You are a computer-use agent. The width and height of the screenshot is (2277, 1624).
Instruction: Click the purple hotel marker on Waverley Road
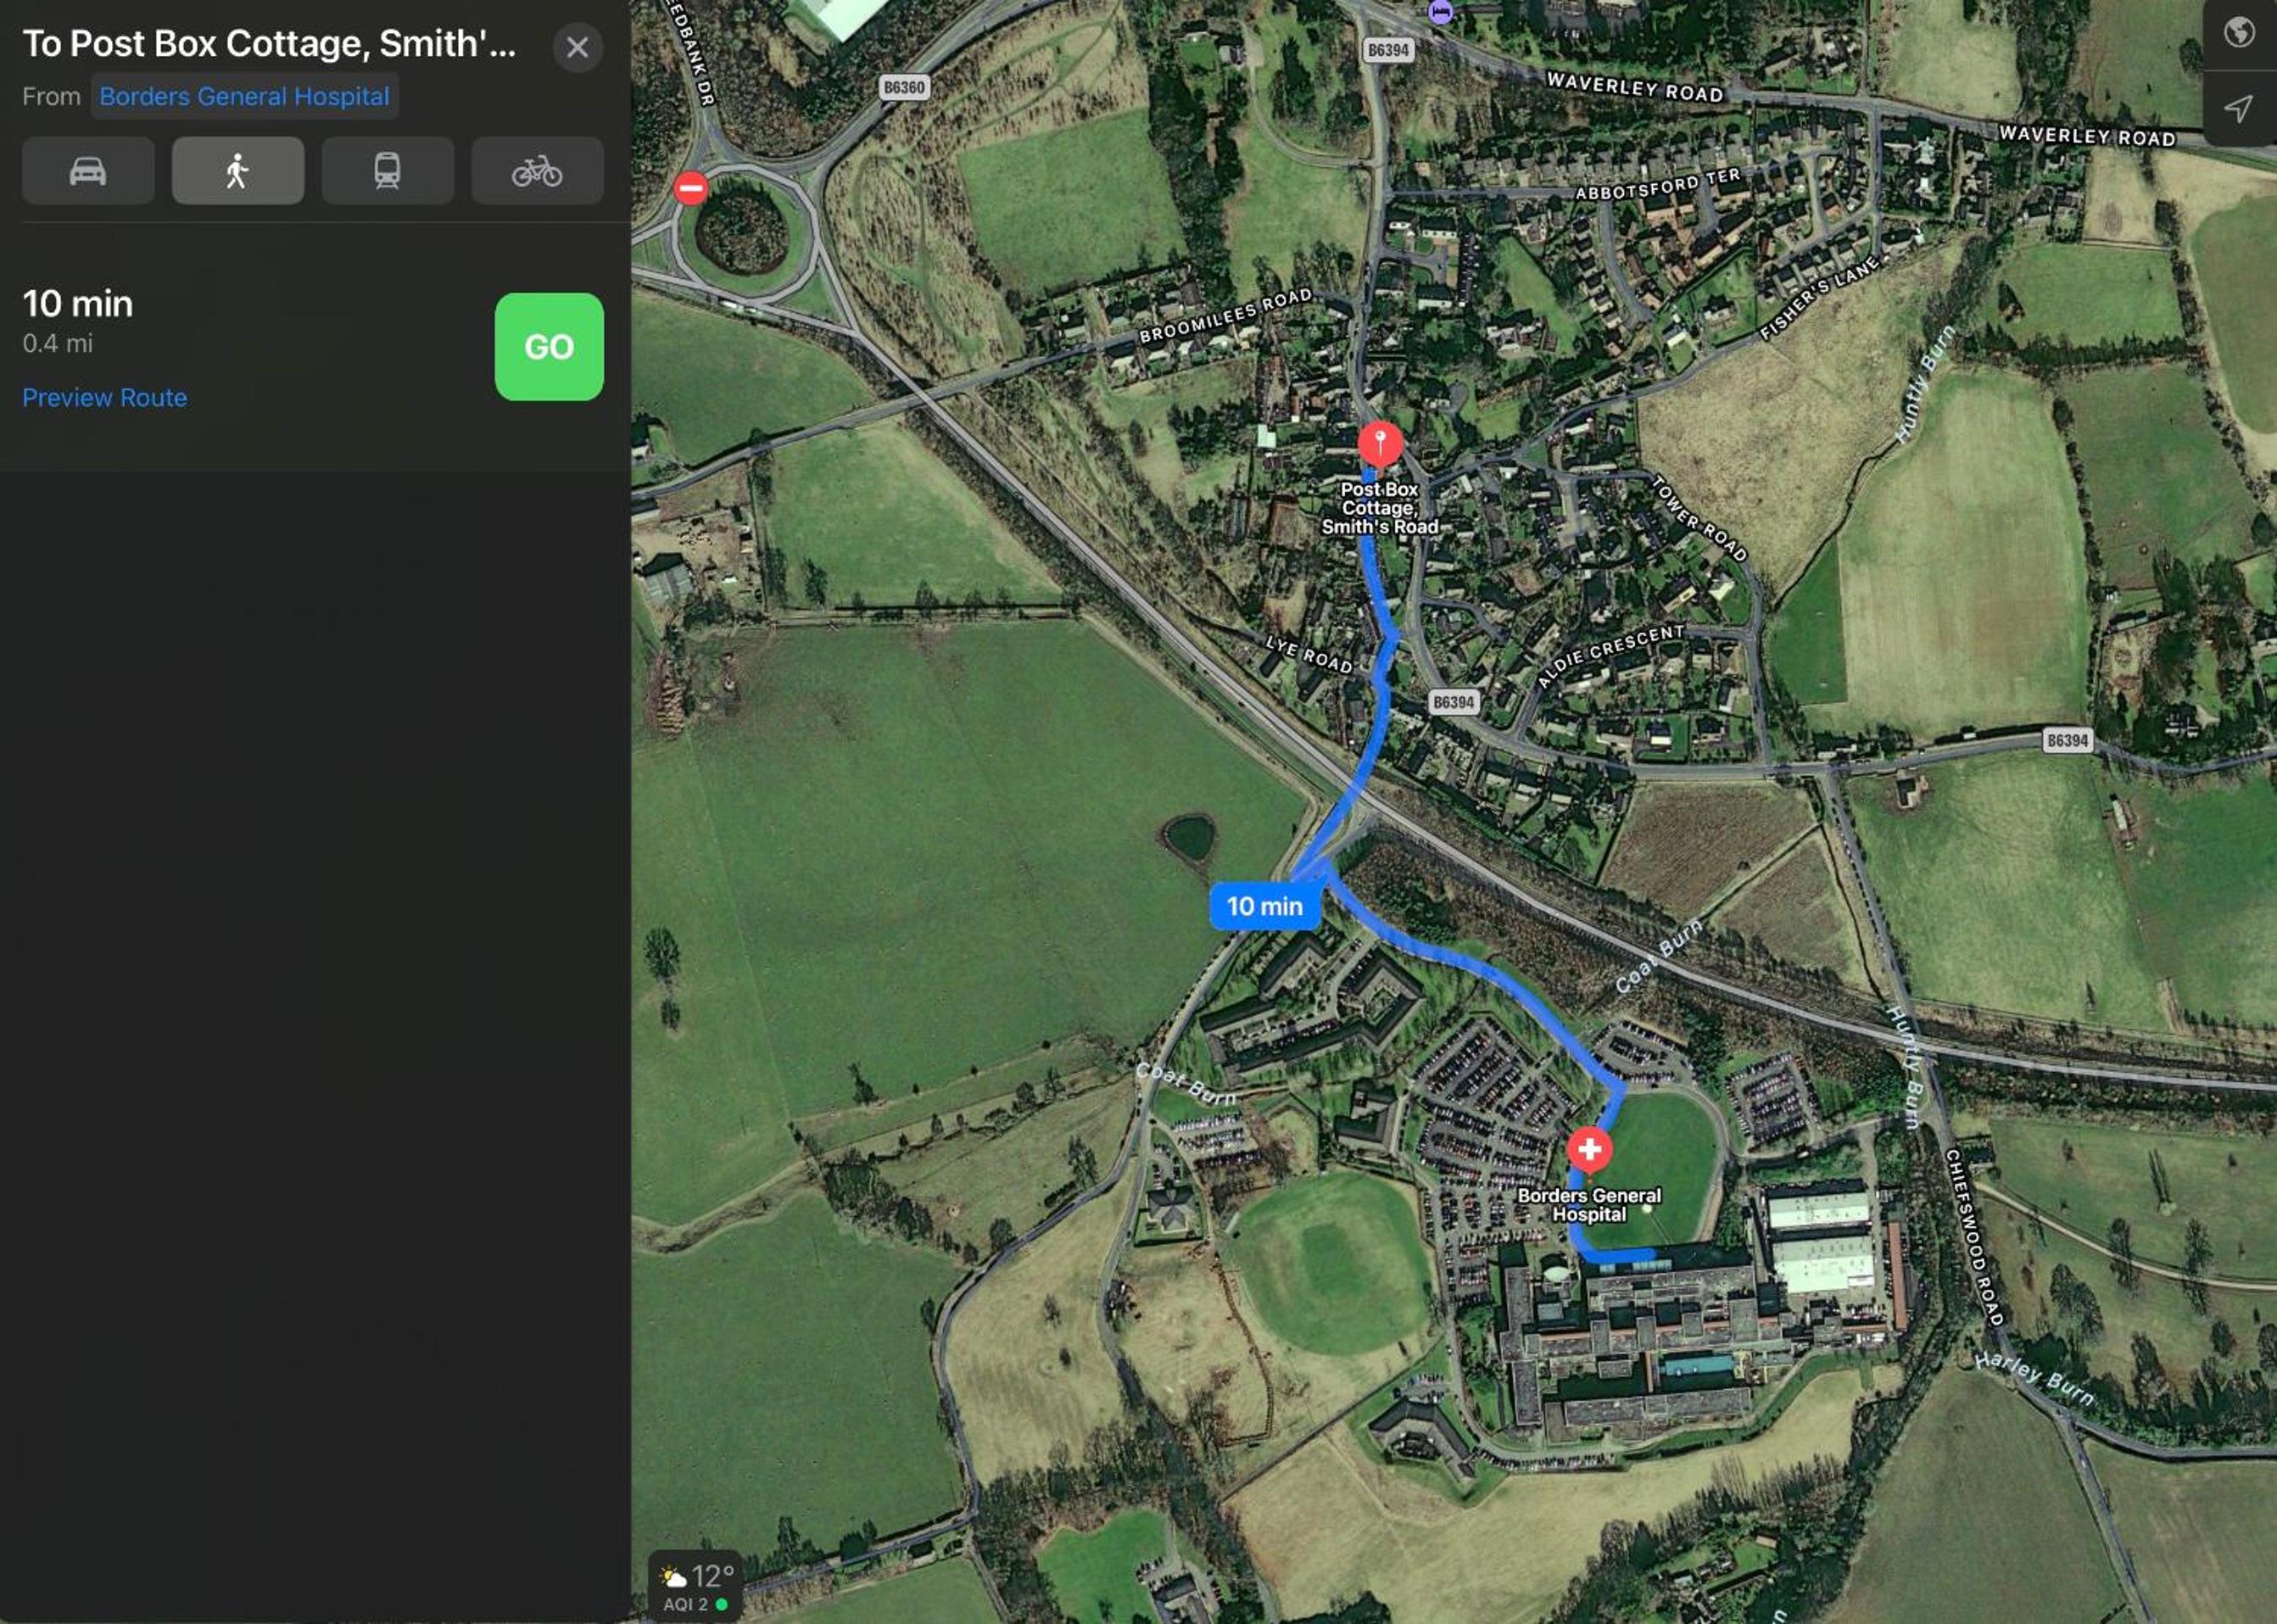[1440, 11]
